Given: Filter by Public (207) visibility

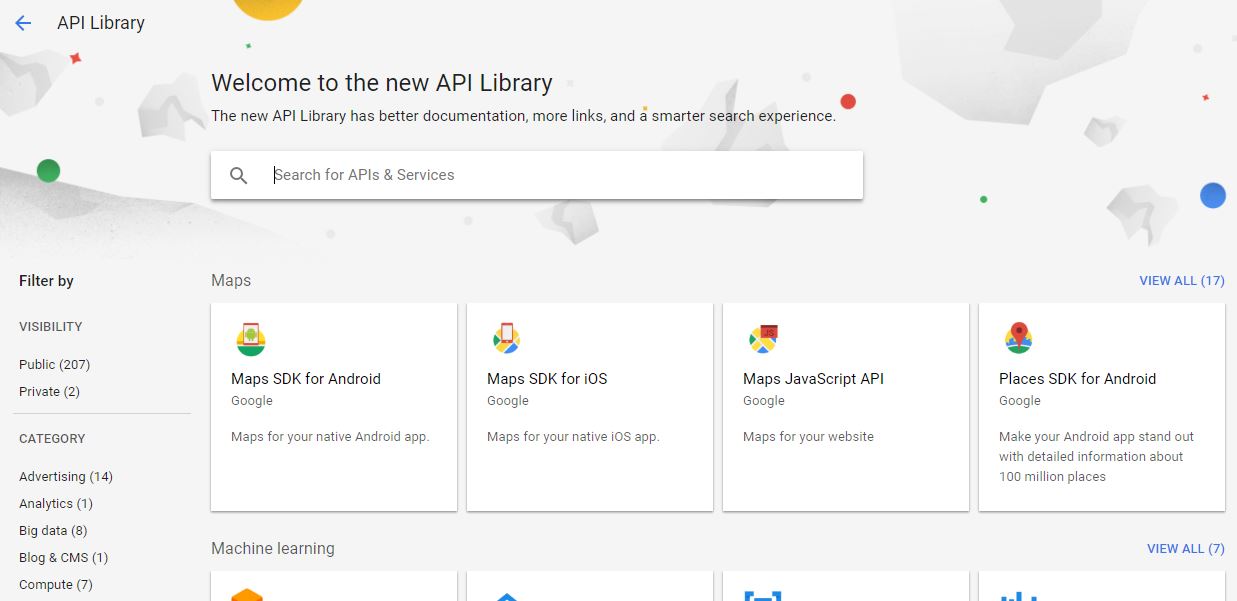Looking at the screenshot, I should (54, 365).
